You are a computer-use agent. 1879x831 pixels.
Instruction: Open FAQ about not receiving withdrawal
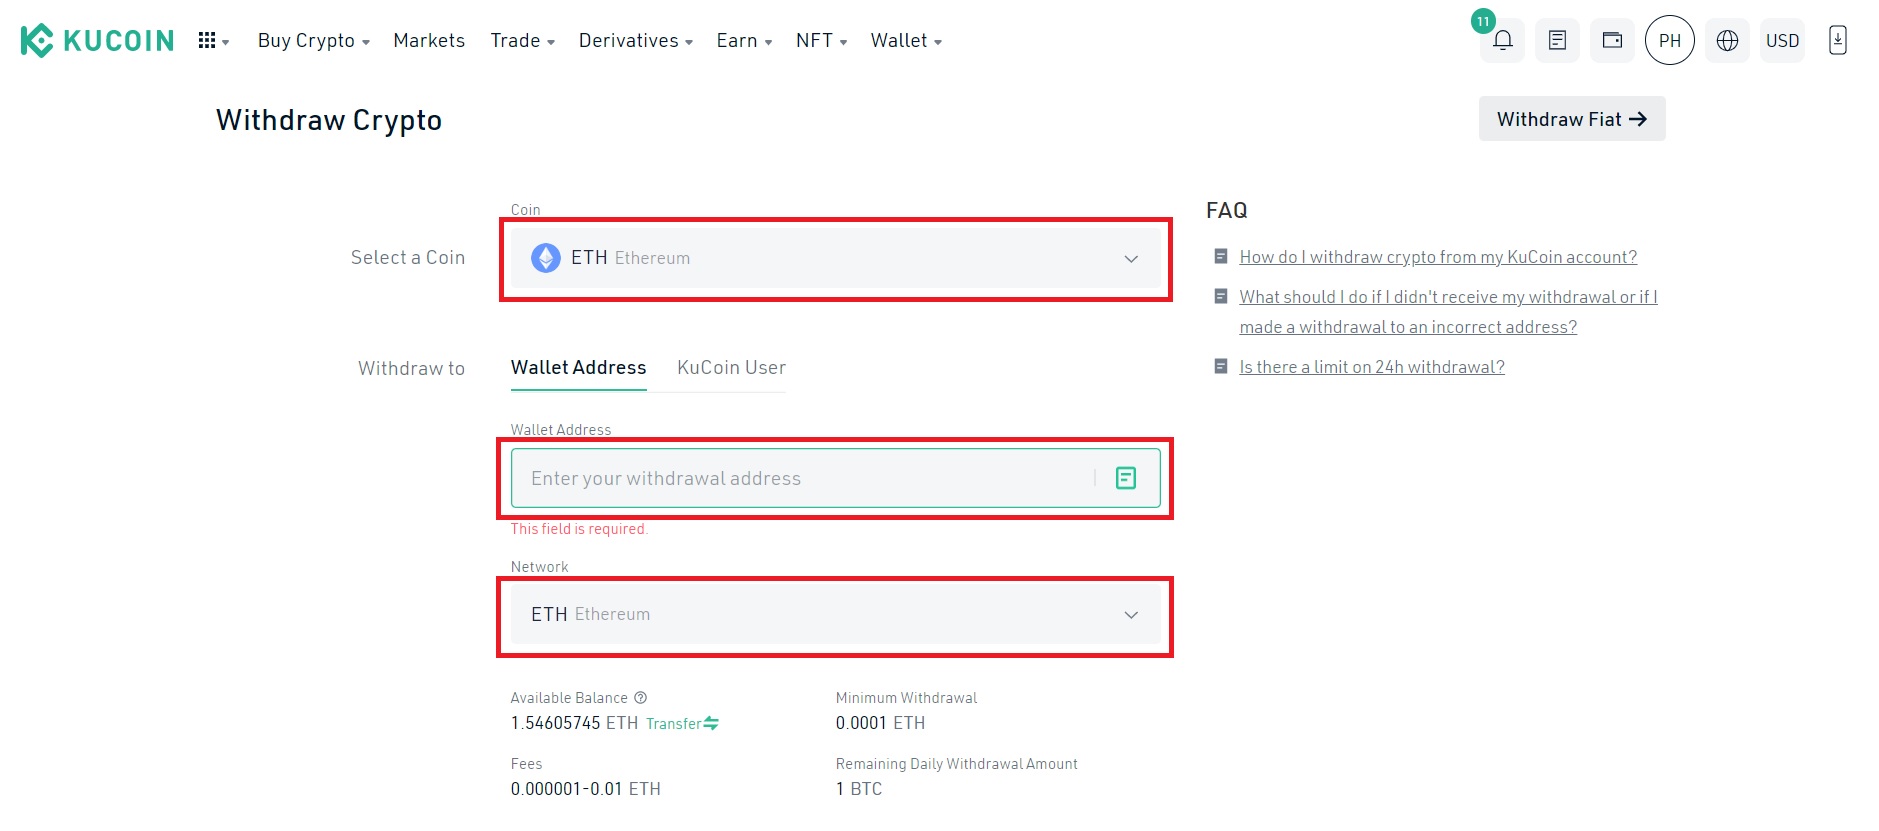1448,312
